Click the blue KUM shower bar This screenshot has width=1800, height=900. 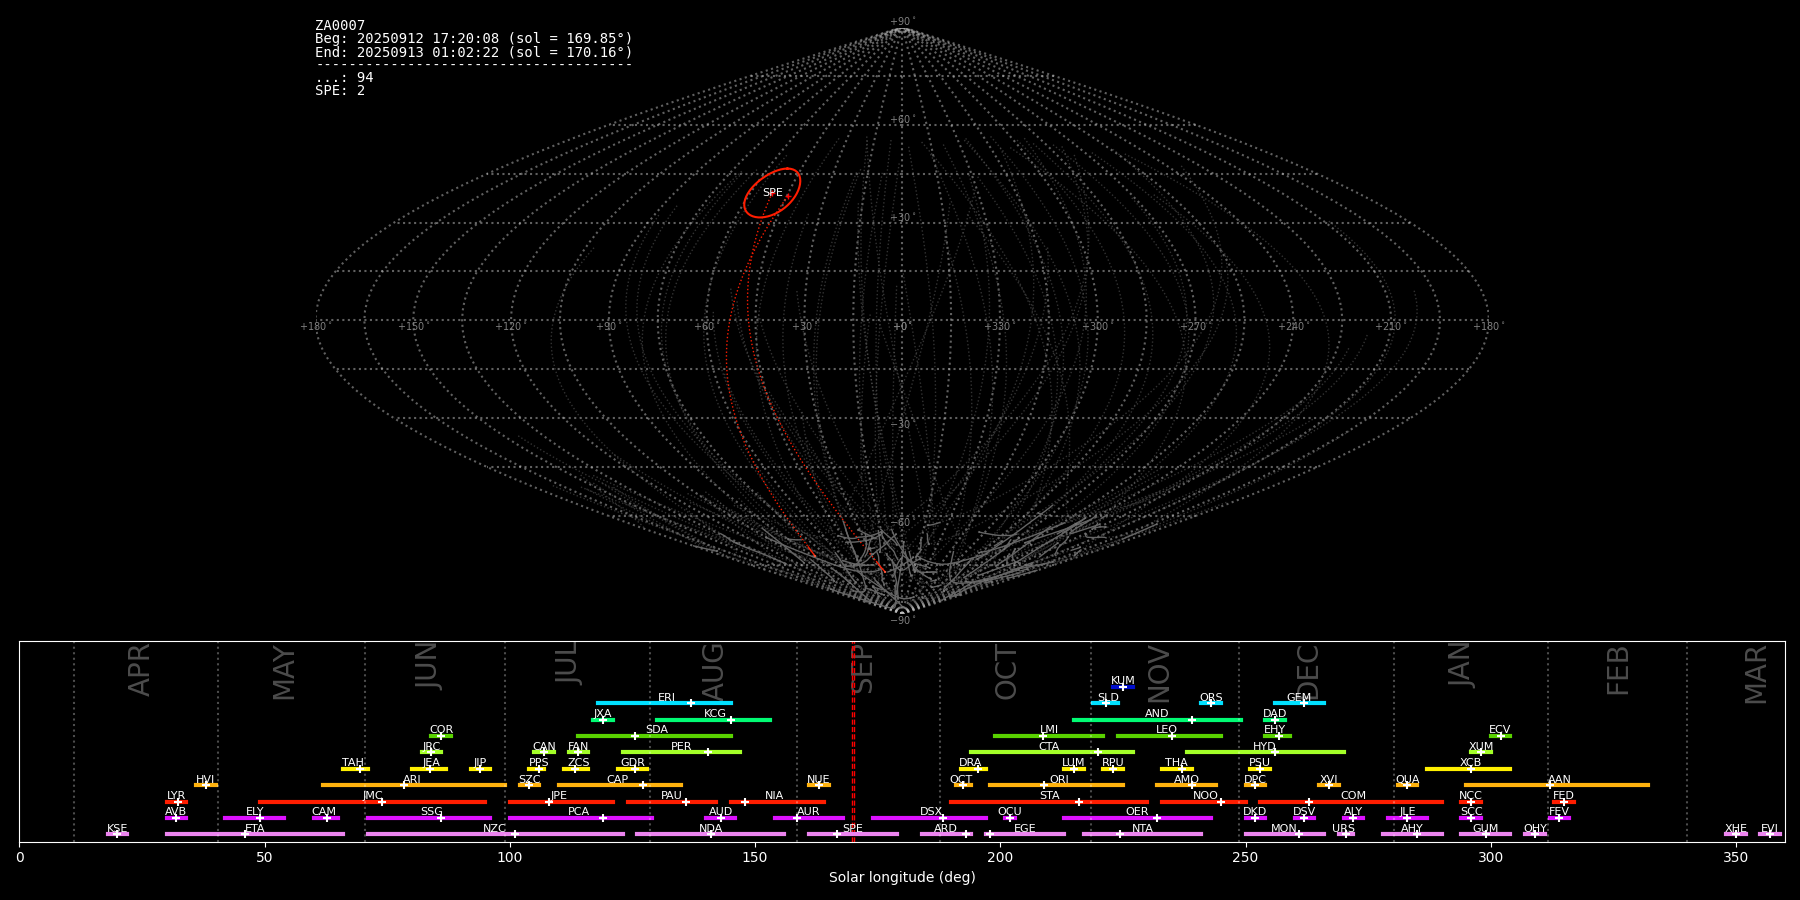pos(1123,687)
